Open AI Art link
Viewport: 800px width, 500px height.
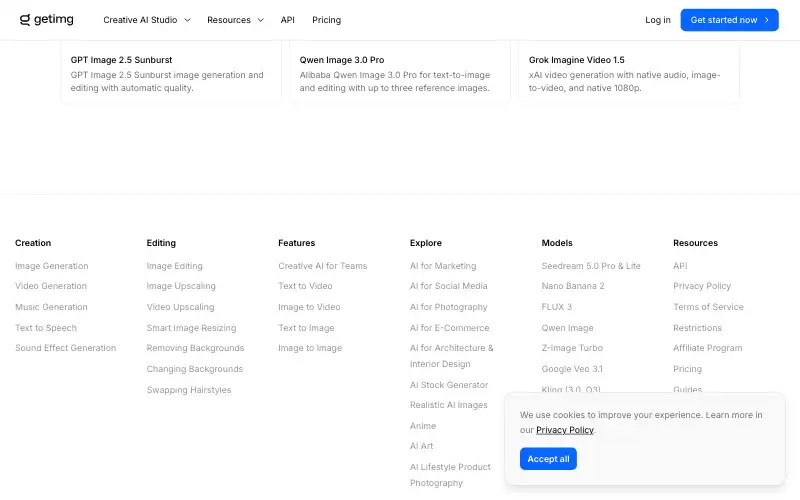(x=421, y=446)
